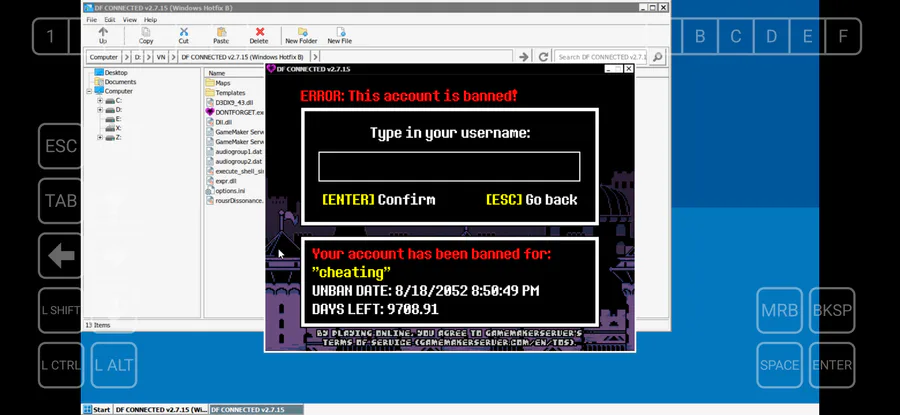The width and height of the screenshot is (900, 415).
Task: Select the expr.dll file
Action: (221, 181)
